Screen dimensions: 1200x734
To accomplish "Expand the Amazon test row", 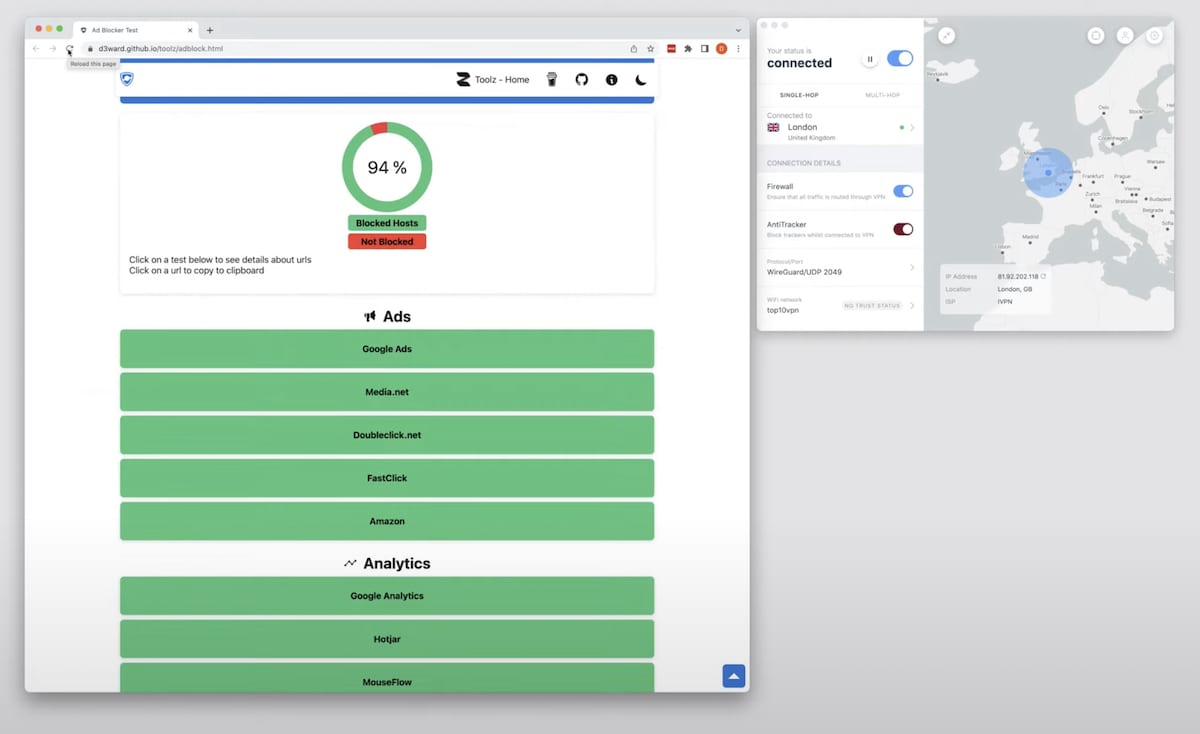I will tap(387, 521).
